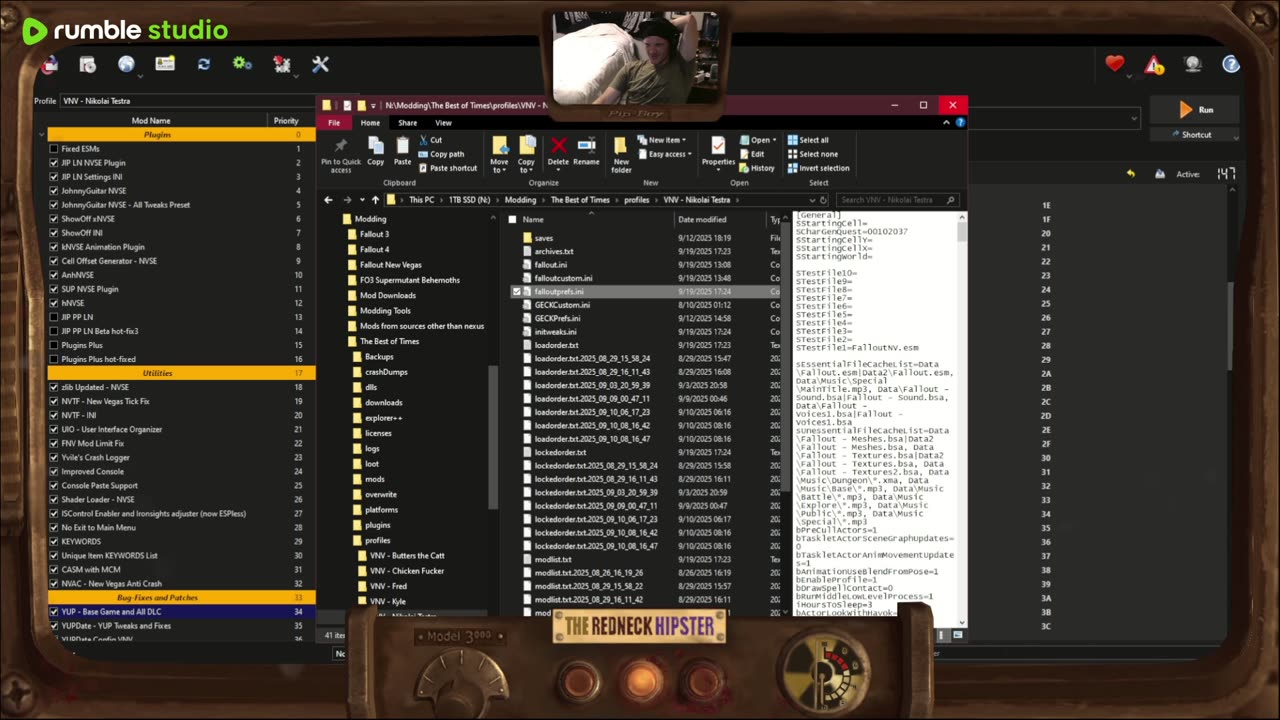Sort by Date modified column header

point(702,220)
